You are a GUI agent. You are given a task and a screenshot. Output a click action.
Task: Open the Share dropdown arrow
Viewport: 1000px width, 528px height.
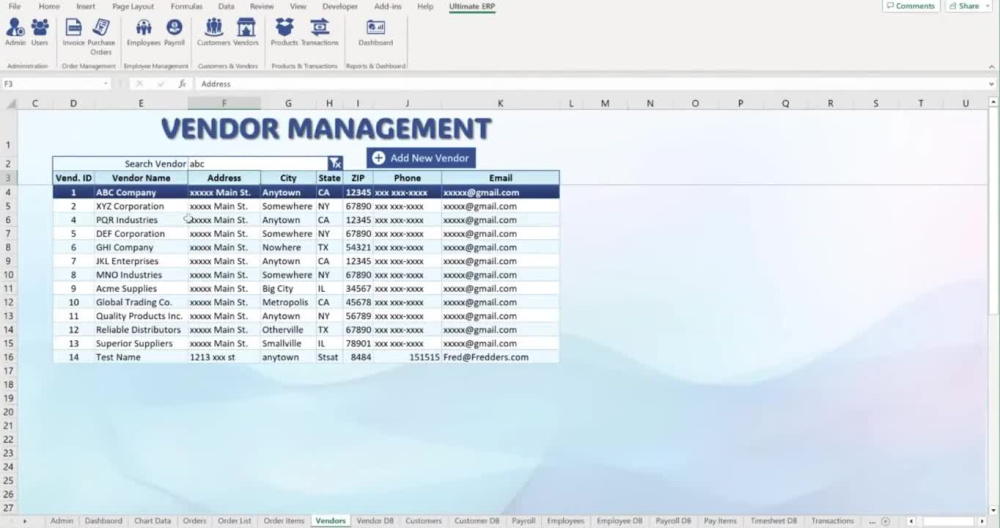coord(987,6)
